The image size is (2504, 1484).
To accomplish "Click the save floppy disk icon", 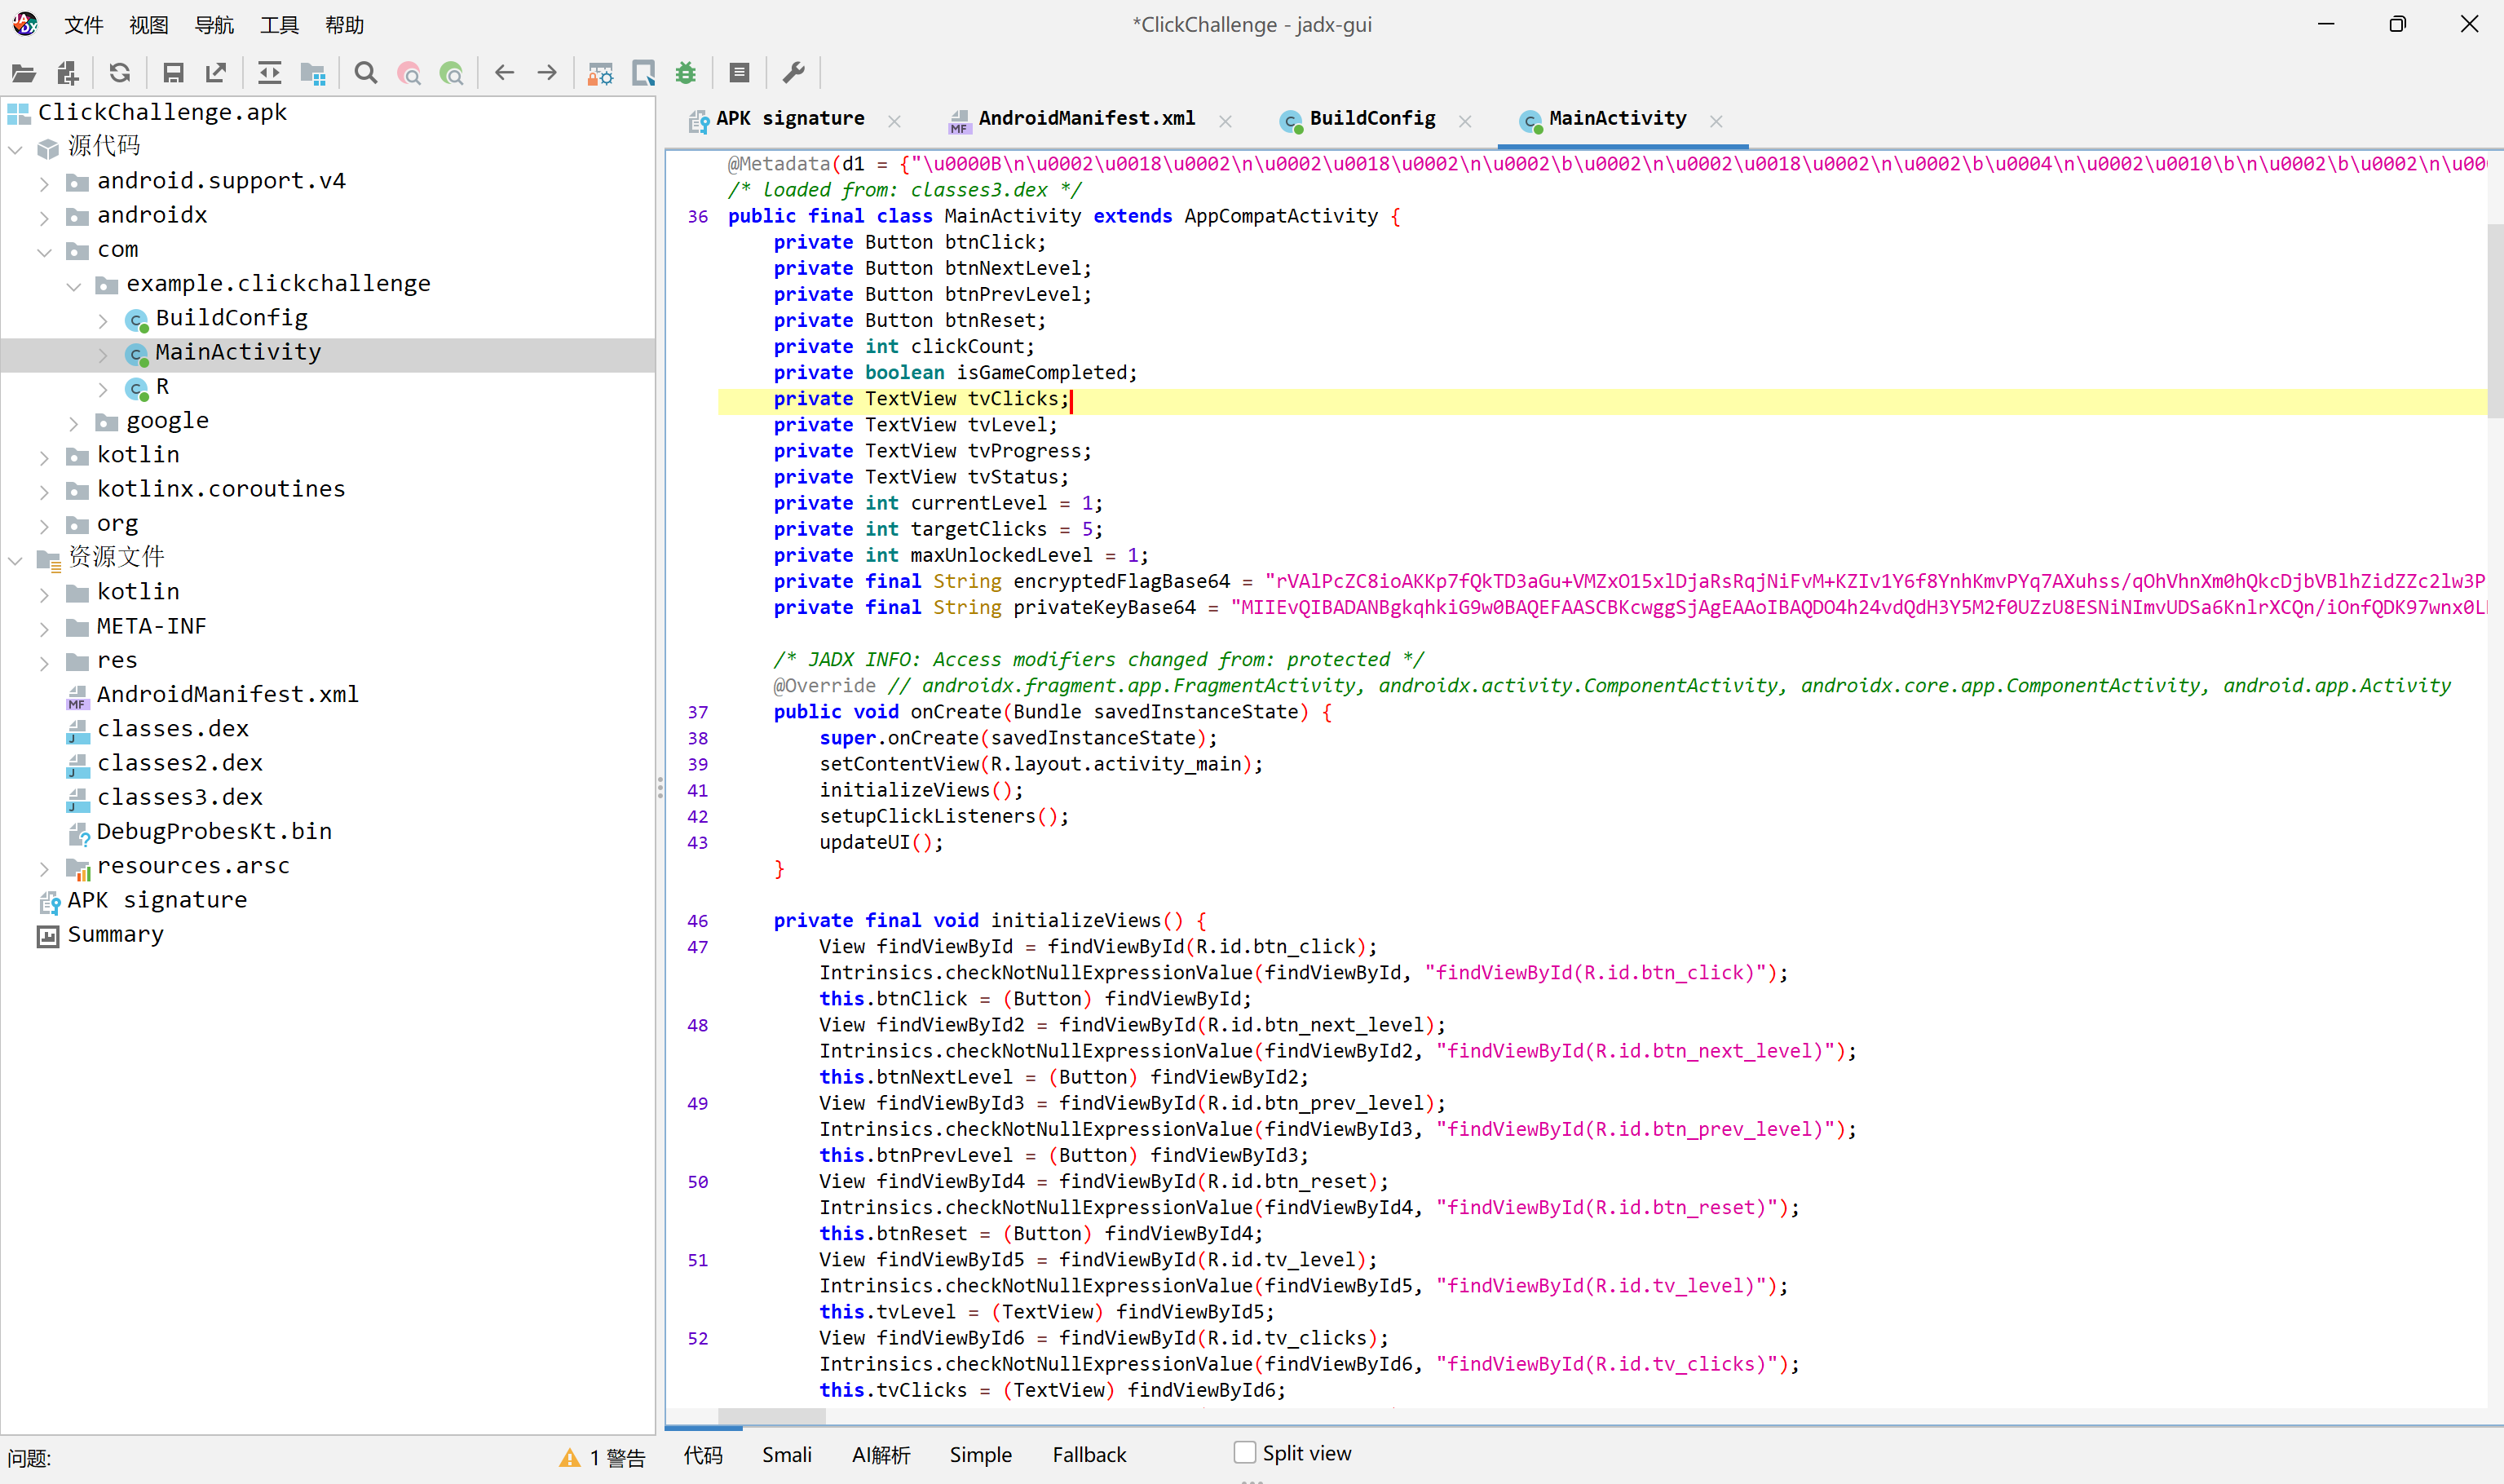I will 173,73.
